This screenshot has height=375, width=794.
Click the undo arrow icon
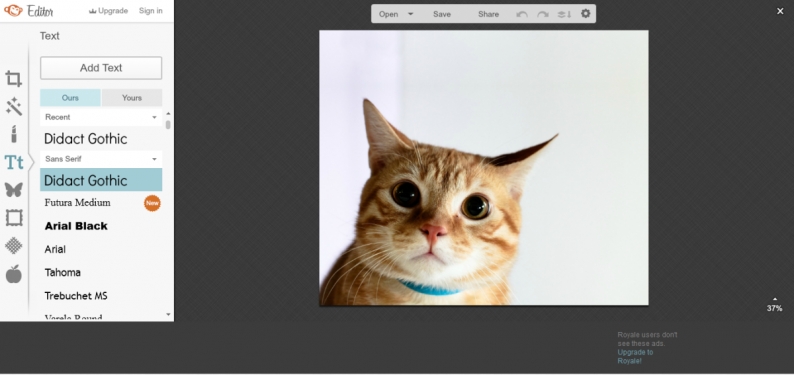click(522, 14)
